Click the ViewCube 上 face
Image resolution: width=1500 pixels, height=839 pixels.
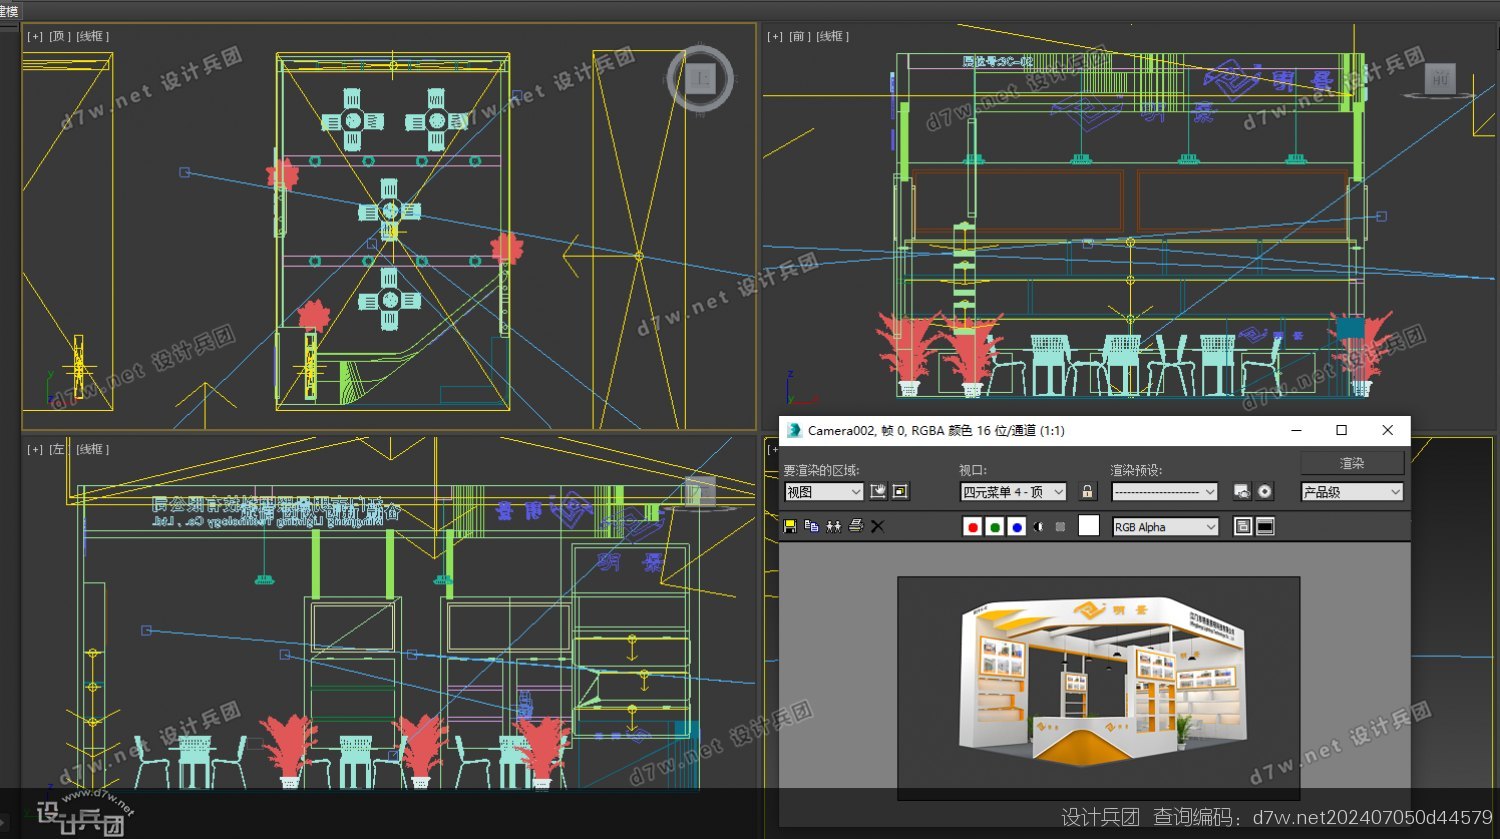(700, 77)
